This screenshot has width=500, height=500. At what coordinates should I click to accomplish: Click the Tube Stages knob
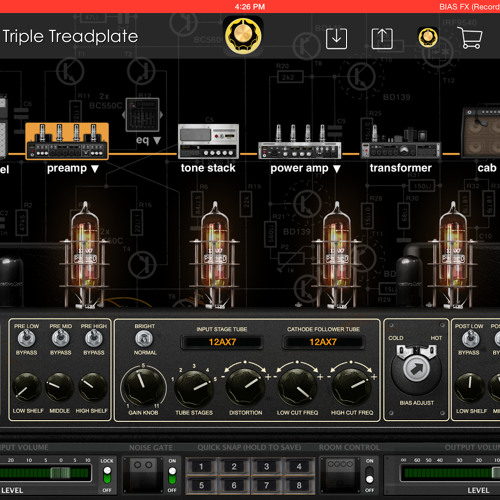(x=194, y=388)
